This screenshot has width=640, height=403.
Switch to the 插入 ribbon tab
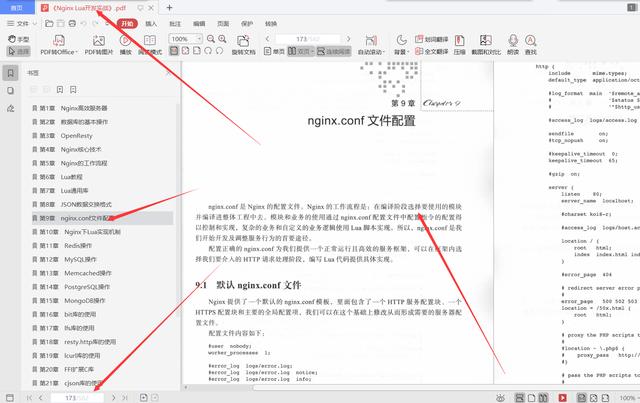(x=151, y=24)
